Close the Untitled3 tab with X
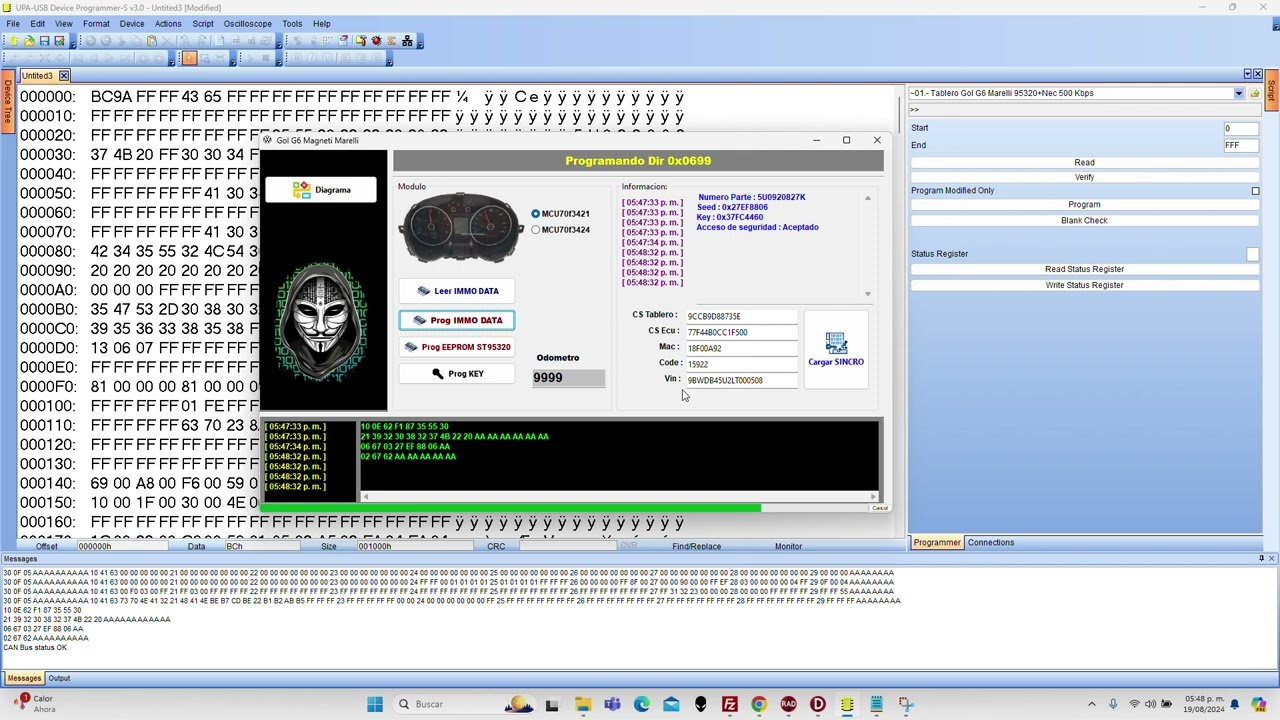This screenshot has width=1280, height=720. pyautogui.click(x=64, y=76)
